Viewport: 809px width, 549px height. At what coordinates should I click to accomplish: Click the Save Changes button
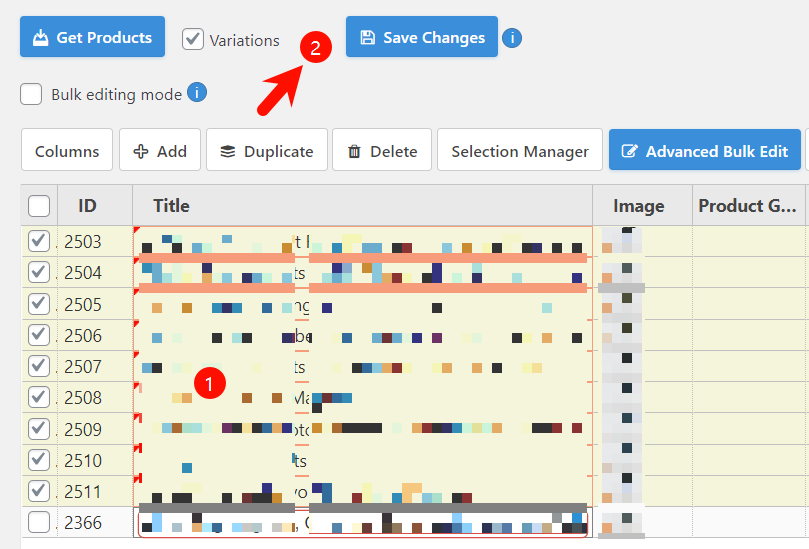(422, 37)
